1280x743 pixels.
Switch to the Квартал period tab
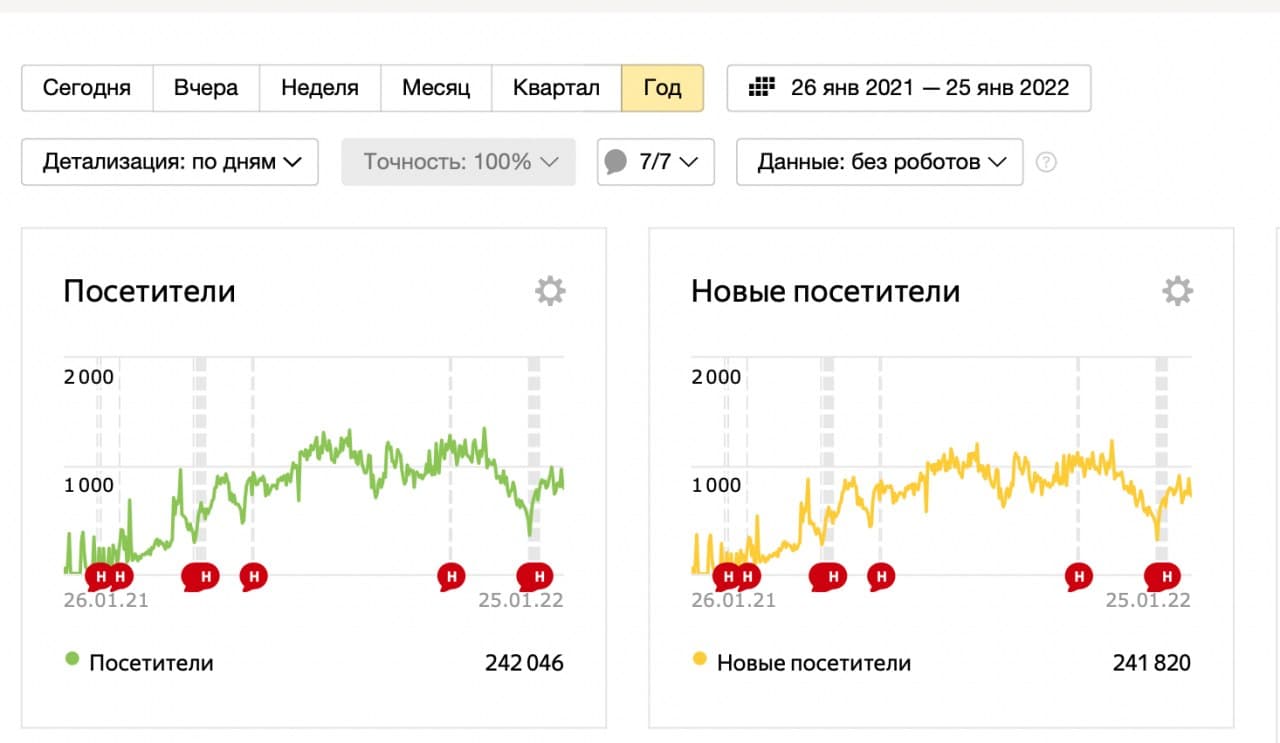(x=556, y=87)
